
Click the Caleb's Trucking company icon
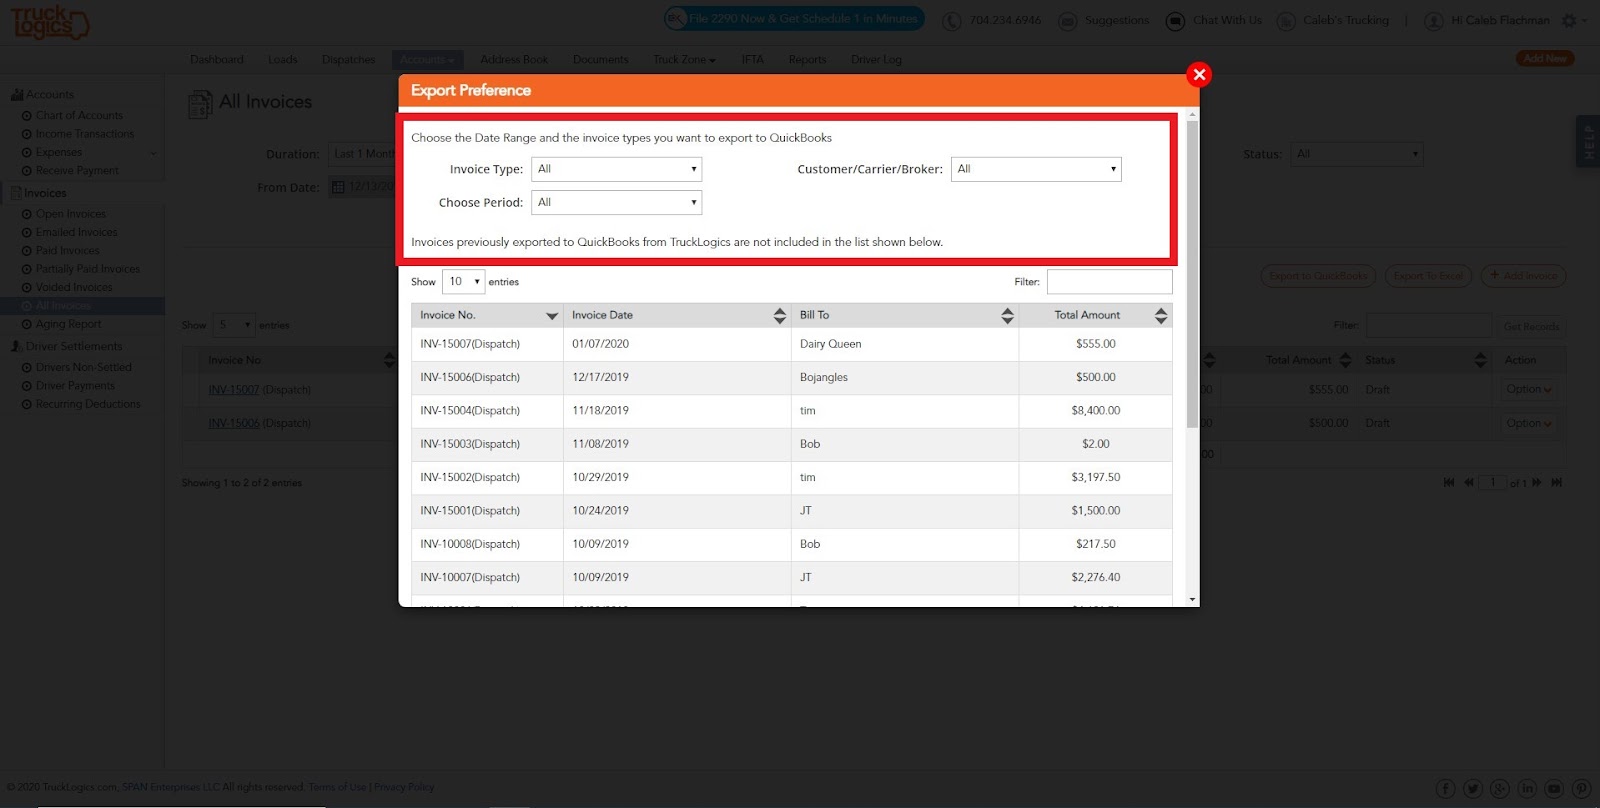click(1286, 21)
